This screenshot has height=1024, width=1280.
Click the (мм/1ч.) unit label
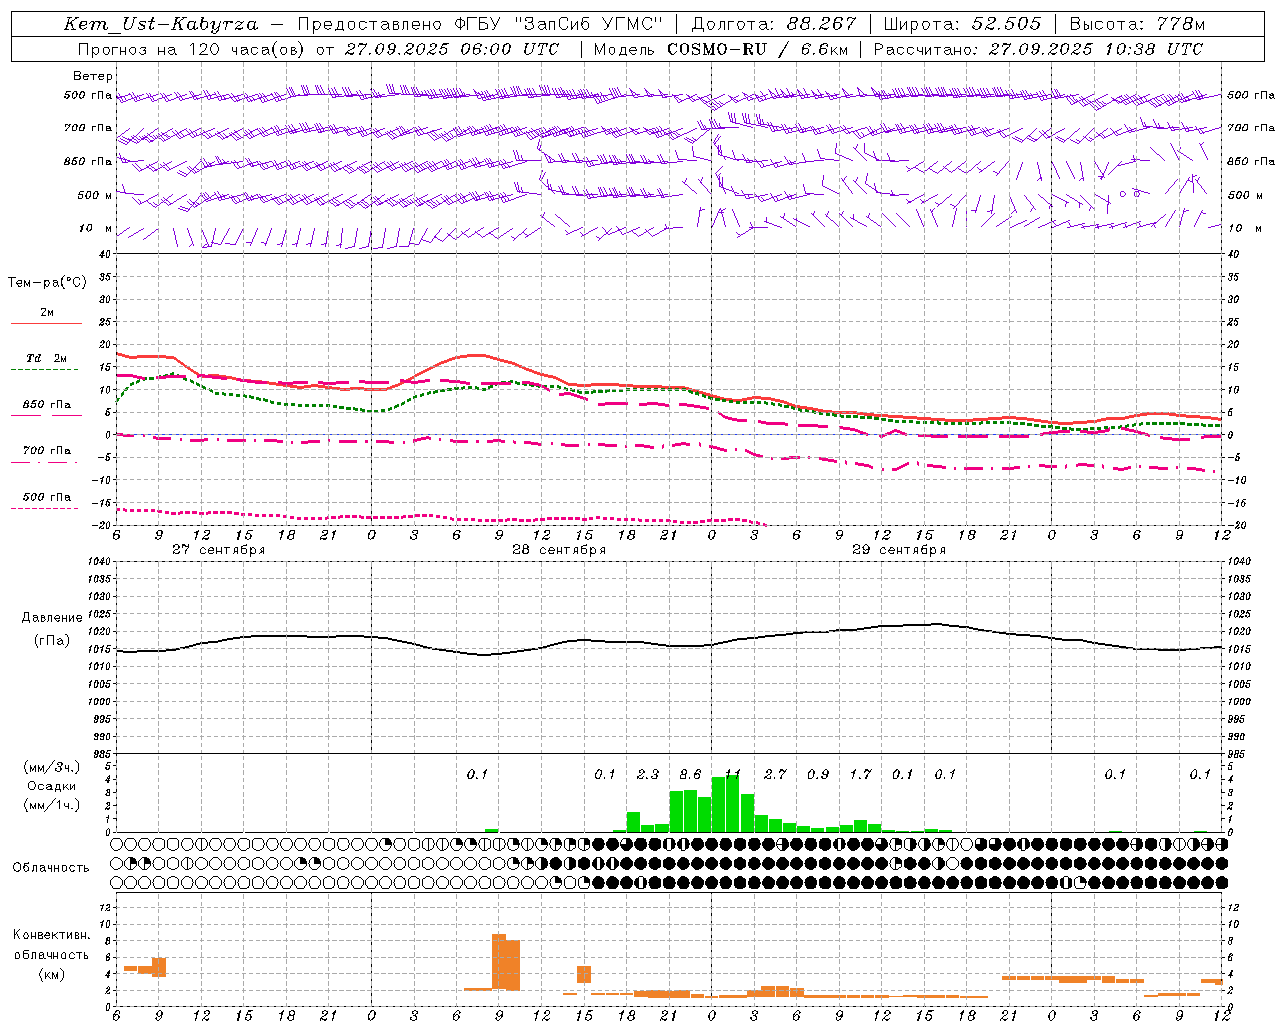[52, 805]
